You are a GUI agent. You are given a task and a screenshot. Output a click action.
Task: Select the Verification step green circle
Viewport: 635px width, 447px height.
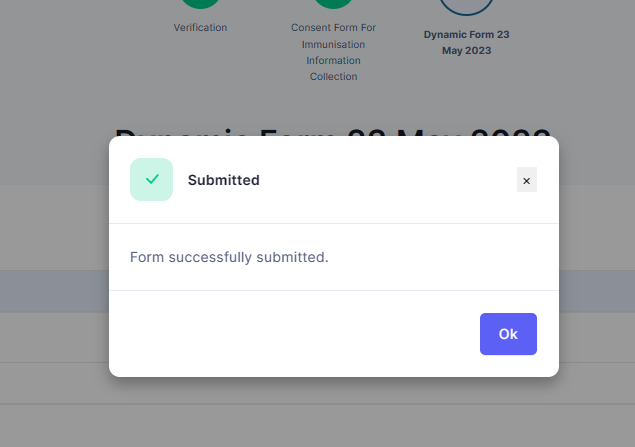pos(200,3)
